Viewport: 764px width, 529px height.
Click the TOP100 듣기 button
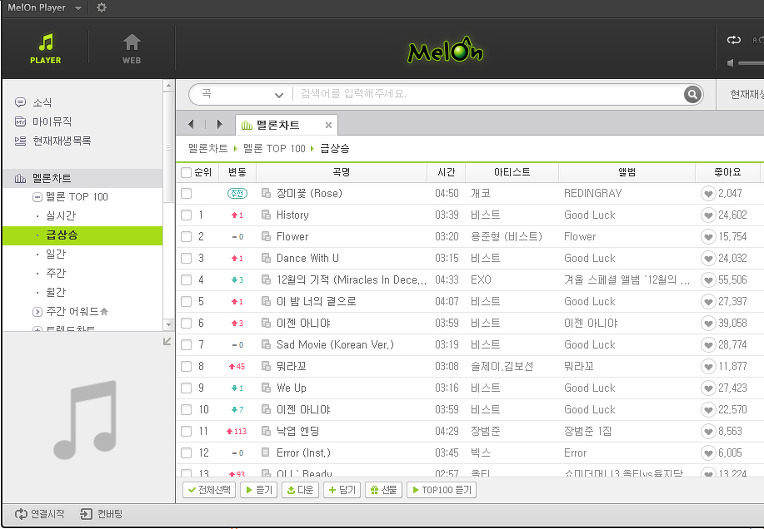[441, 490]
